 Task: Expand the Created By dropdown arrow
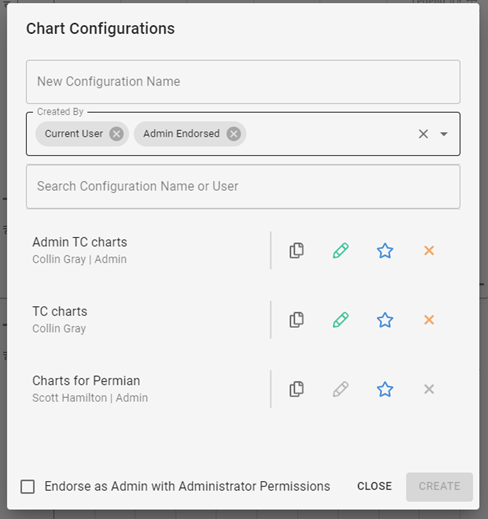coord(444,134)
